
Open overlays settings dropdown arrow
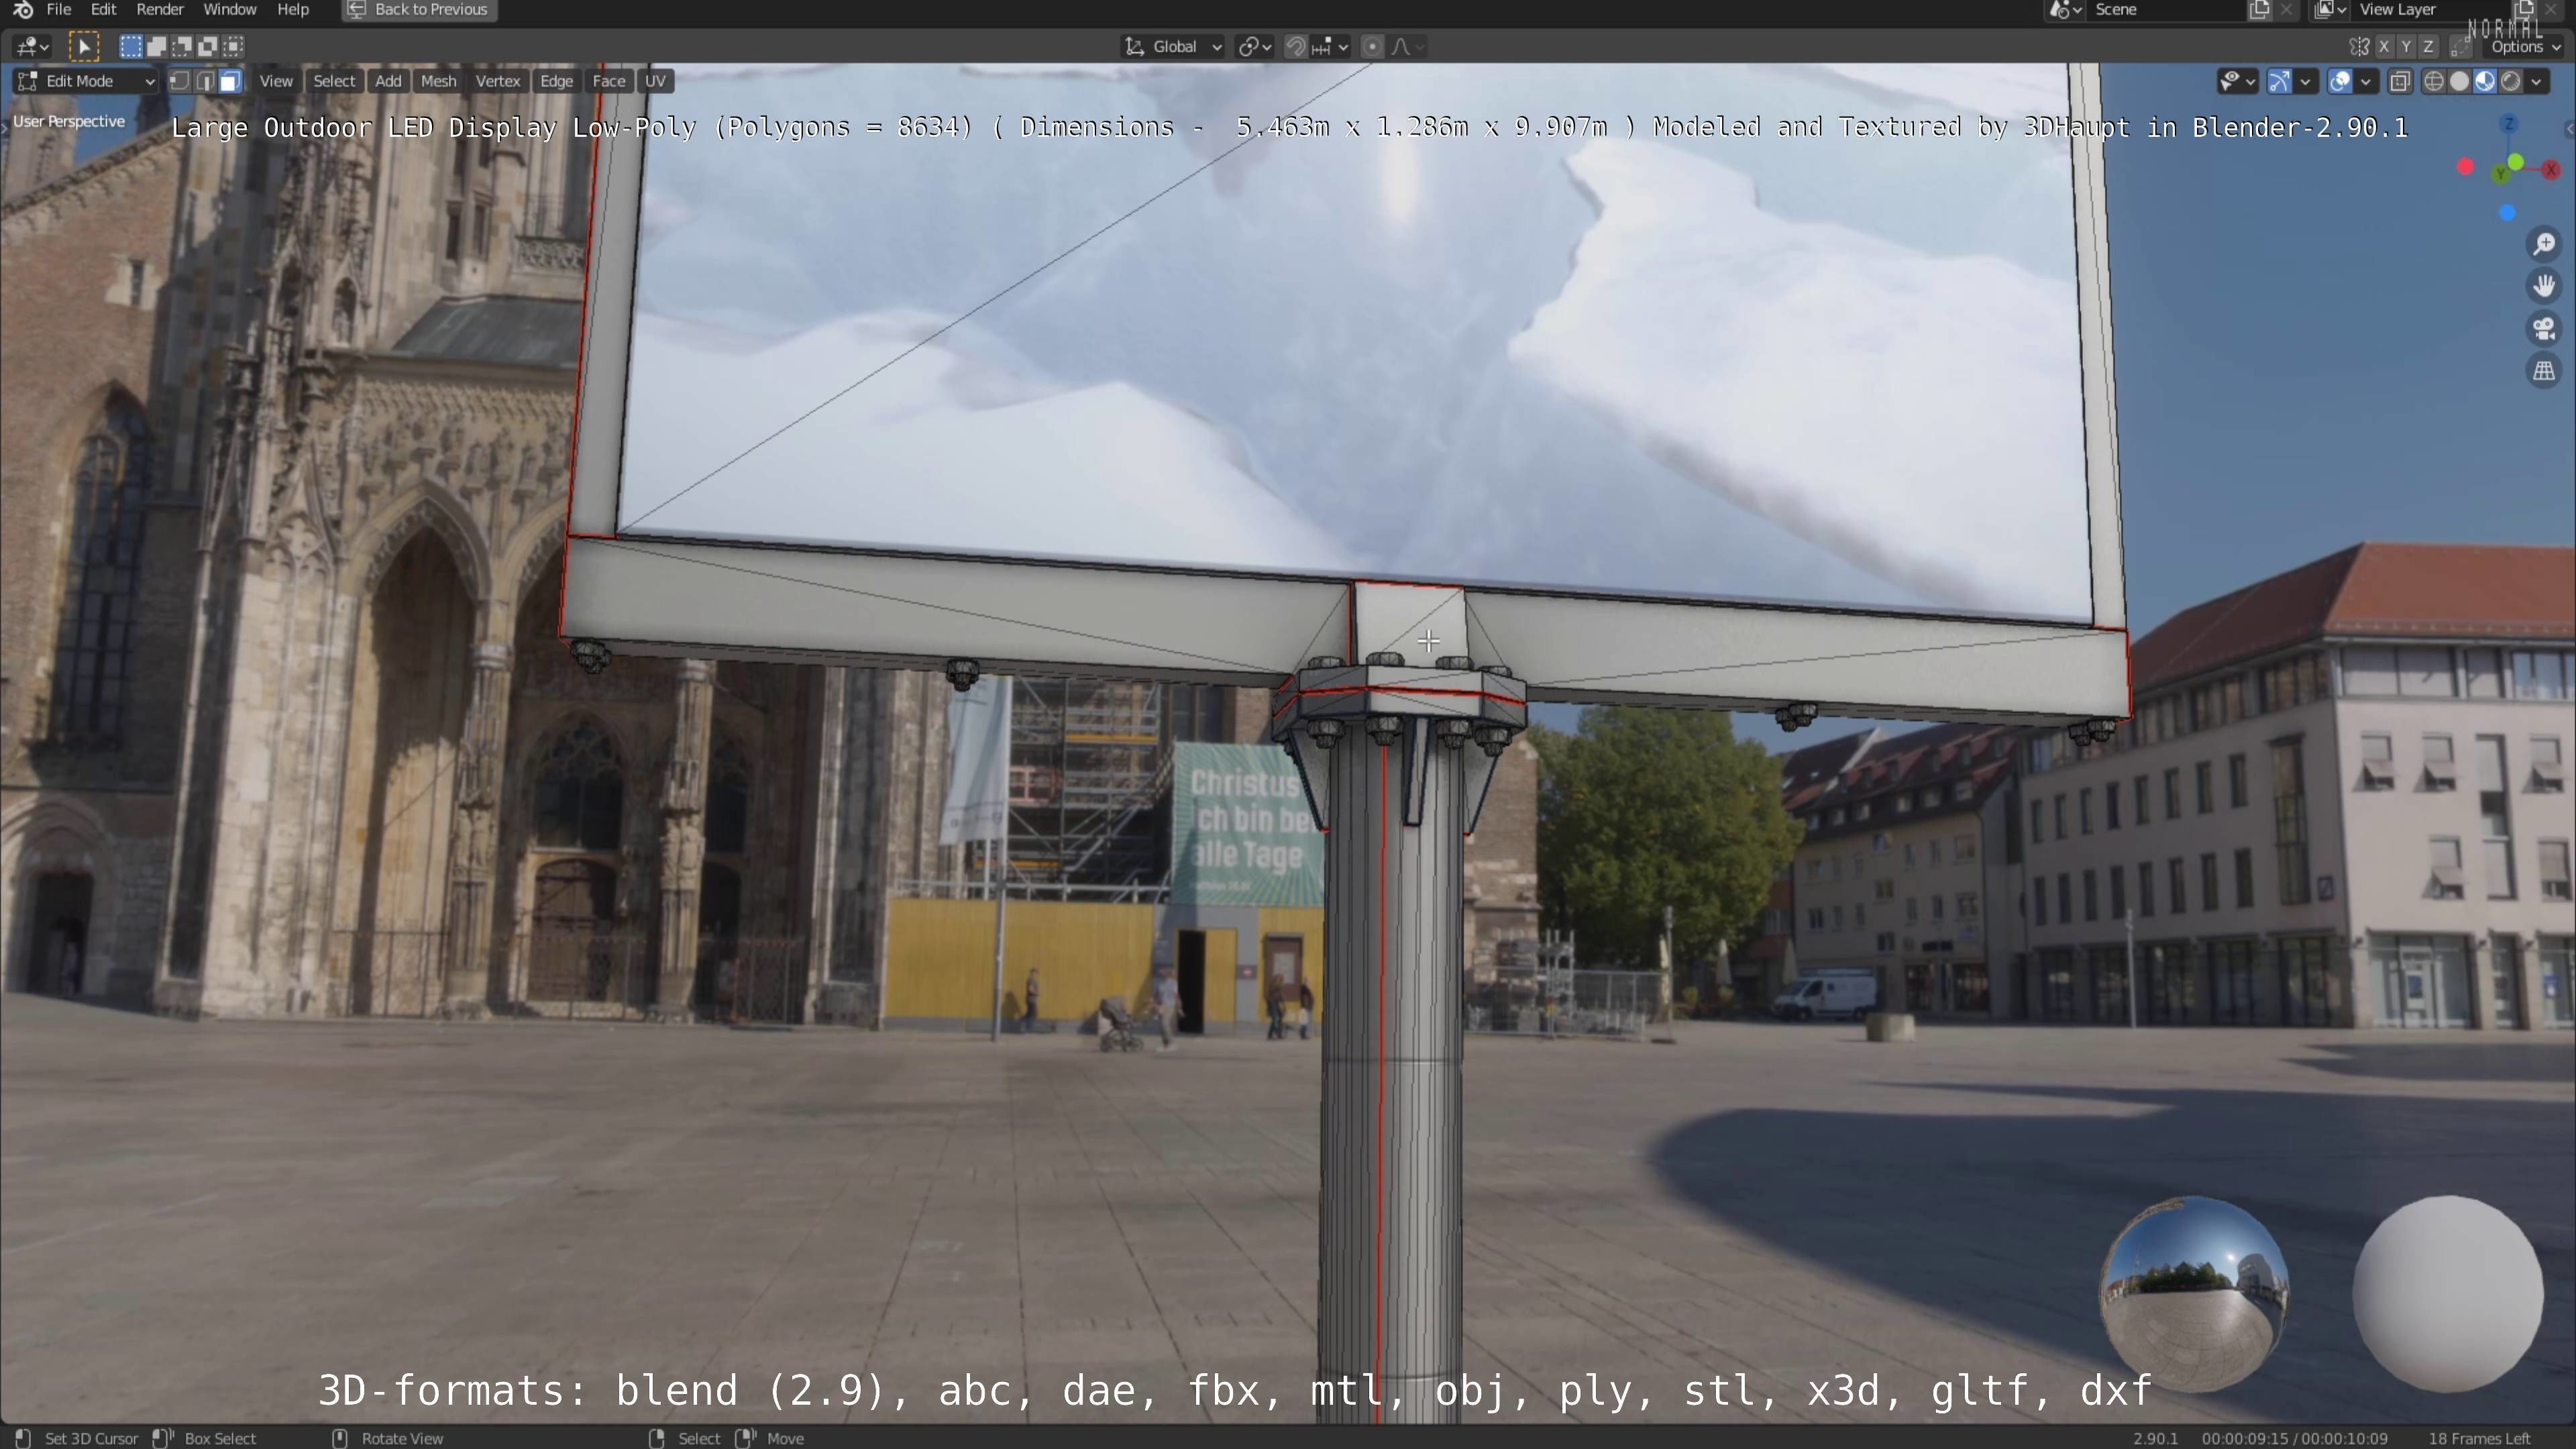[x=2365, y=81]
